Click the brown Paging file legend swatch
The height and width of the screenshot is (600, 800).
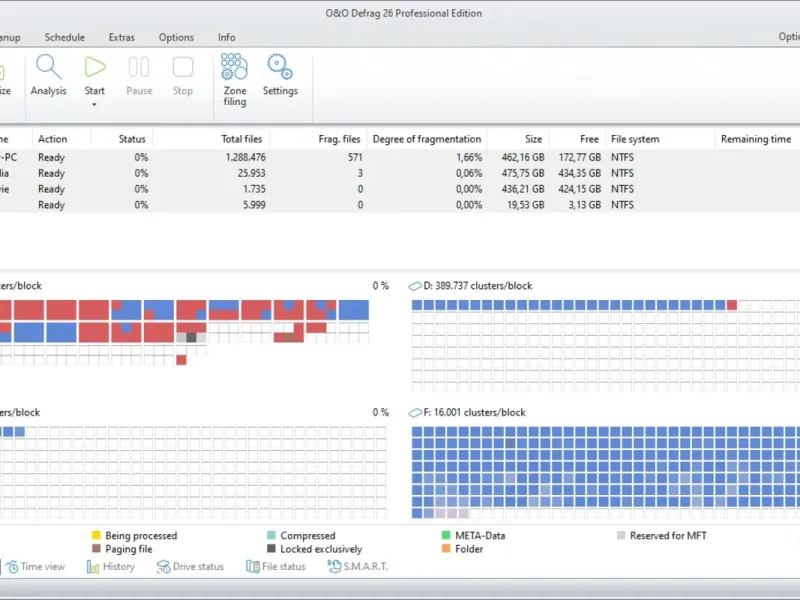click(96, 549)
